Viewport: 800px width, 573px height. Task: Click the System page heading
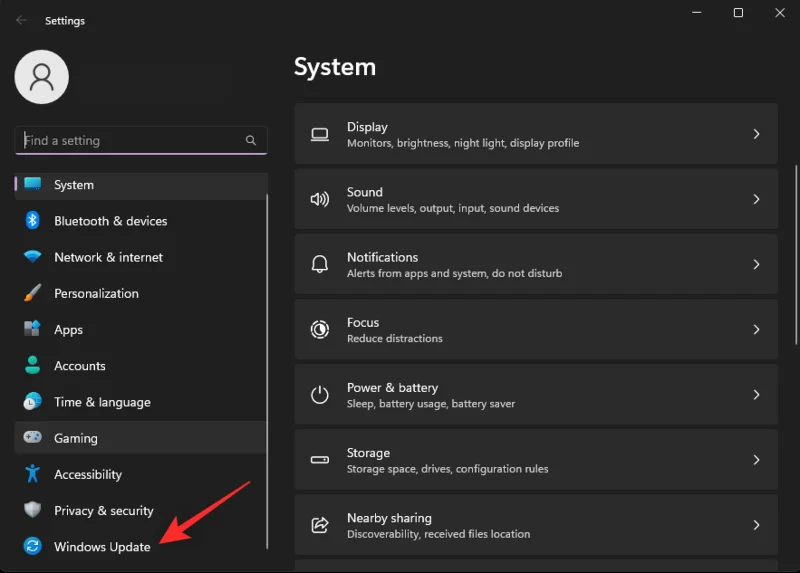tap(335, 67)
